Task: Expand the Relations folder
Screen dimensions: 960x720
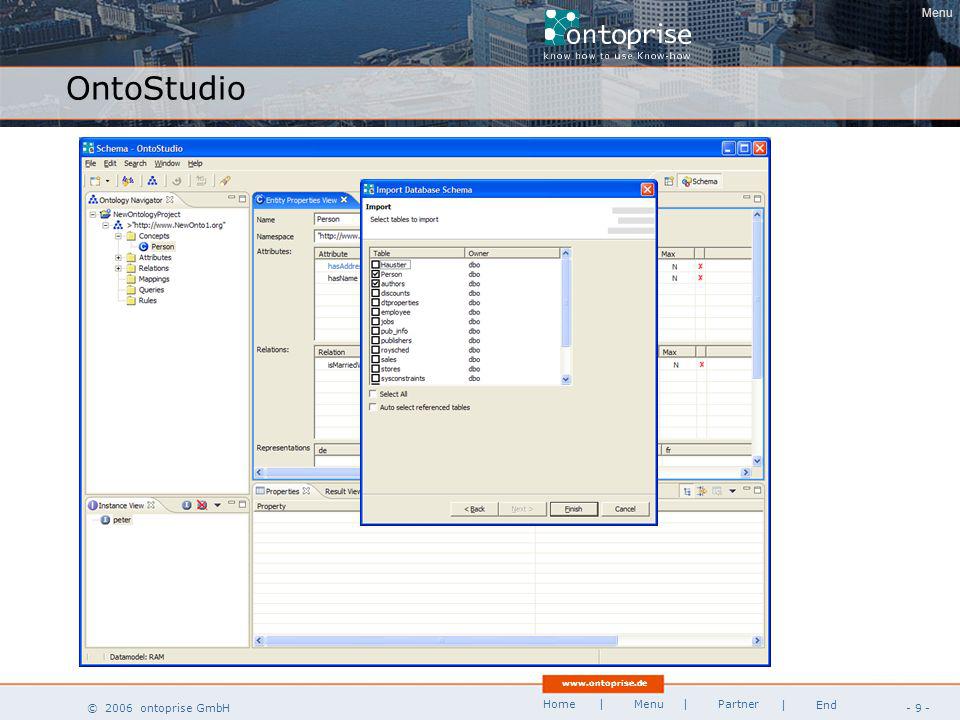Action: pos(118,268)
